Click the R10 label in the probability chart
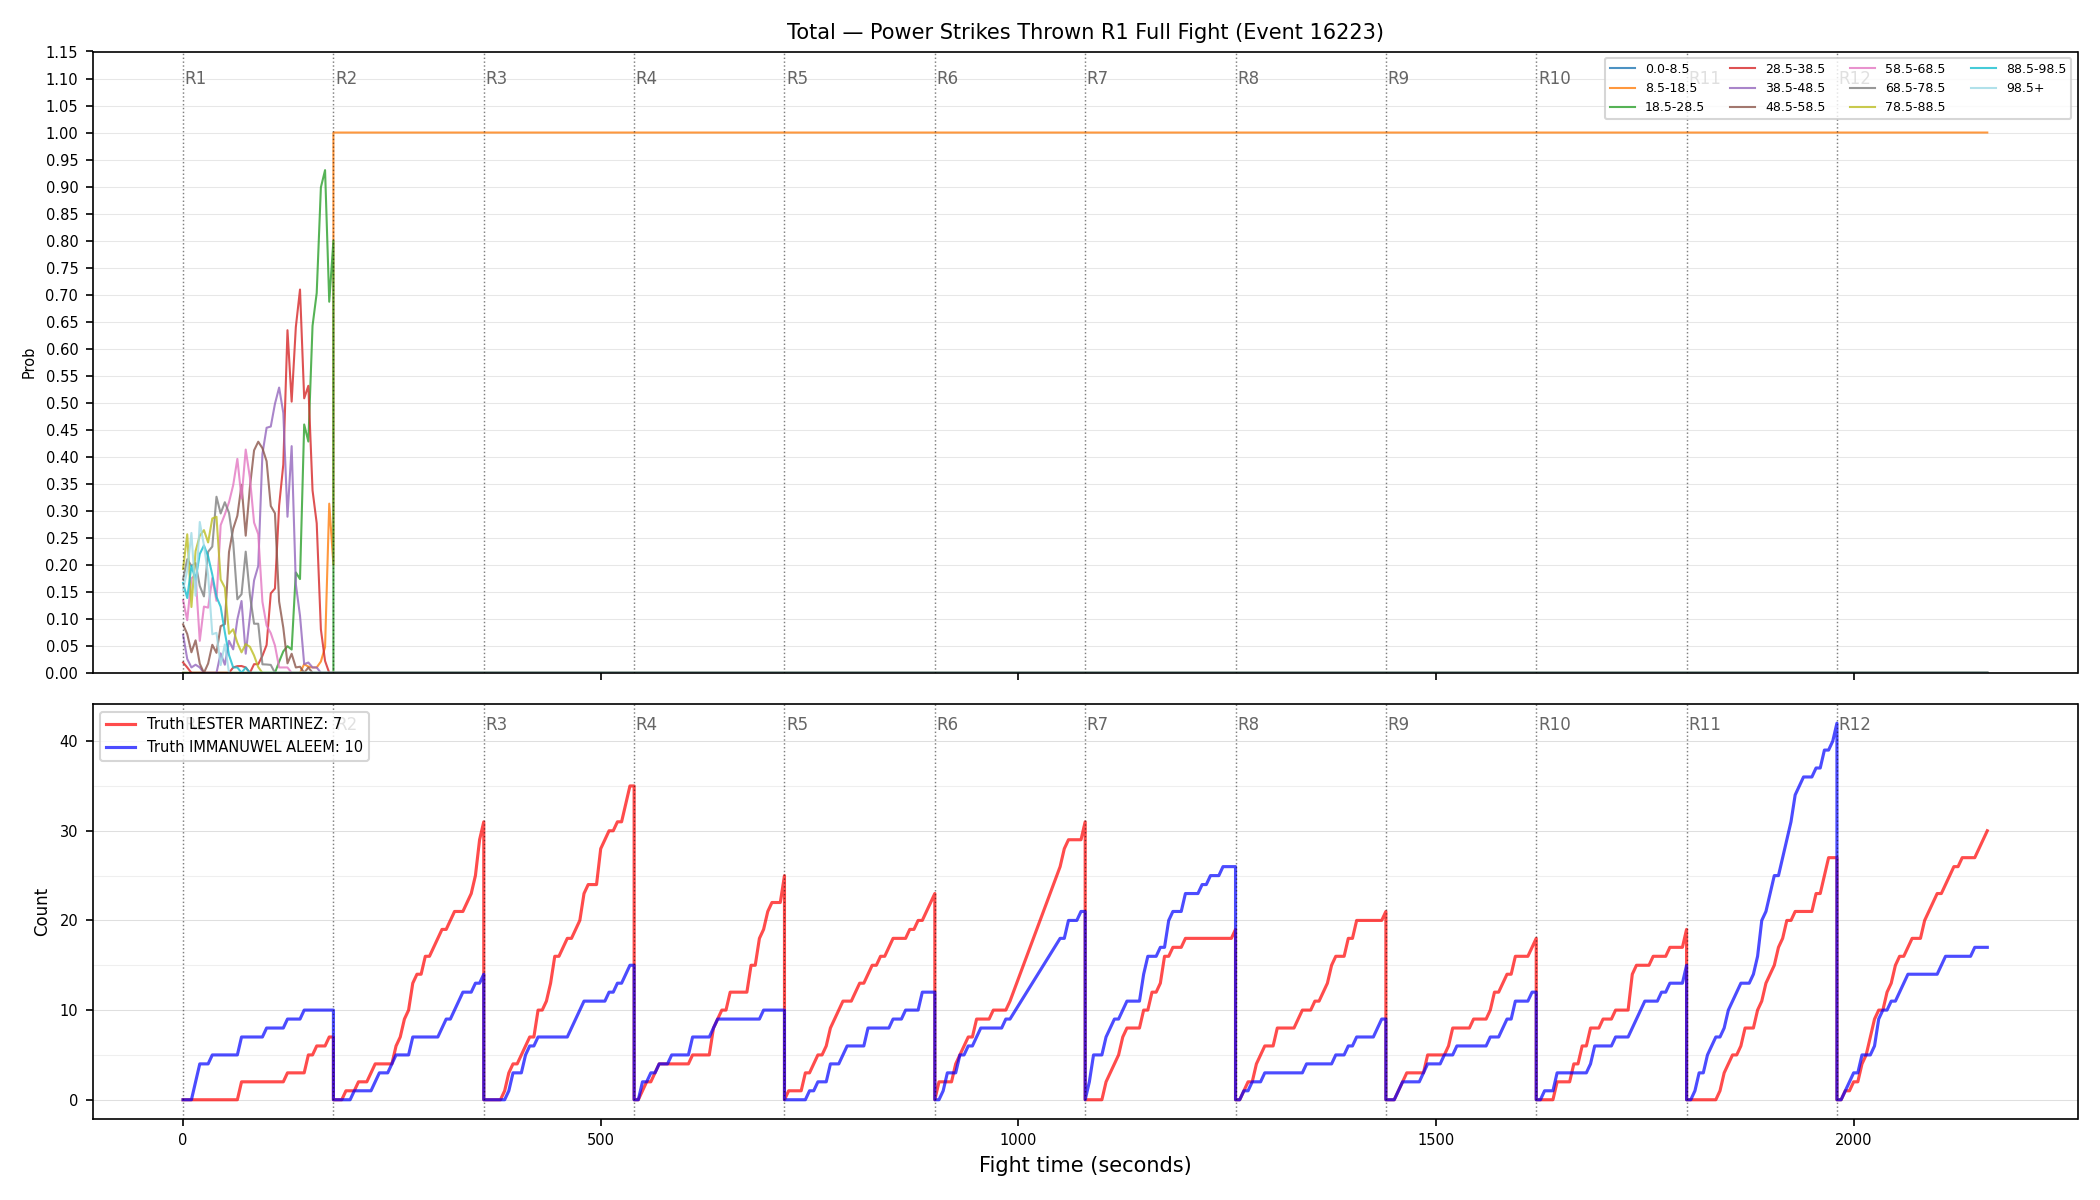Image resolution: width=2100 pixels, height=1200 pixels. (x=1554, y=78)
